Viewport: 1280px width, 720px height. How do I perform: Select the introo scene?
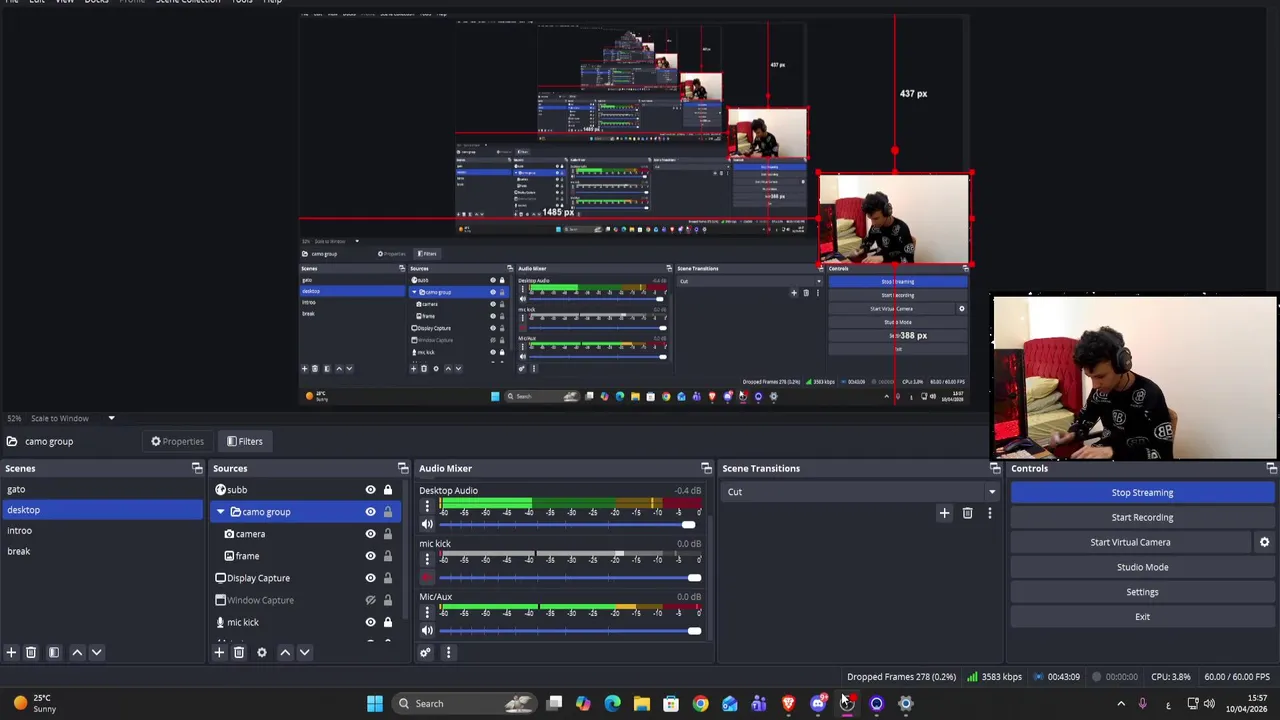[101, 530]
